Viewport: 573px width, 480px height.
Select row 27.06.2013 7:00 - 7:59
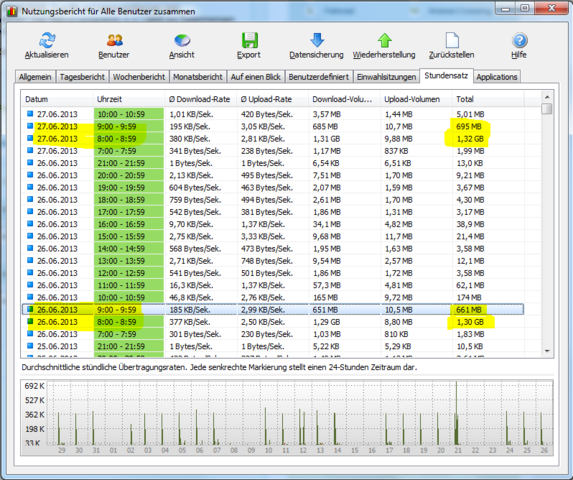tap(273, 151)
